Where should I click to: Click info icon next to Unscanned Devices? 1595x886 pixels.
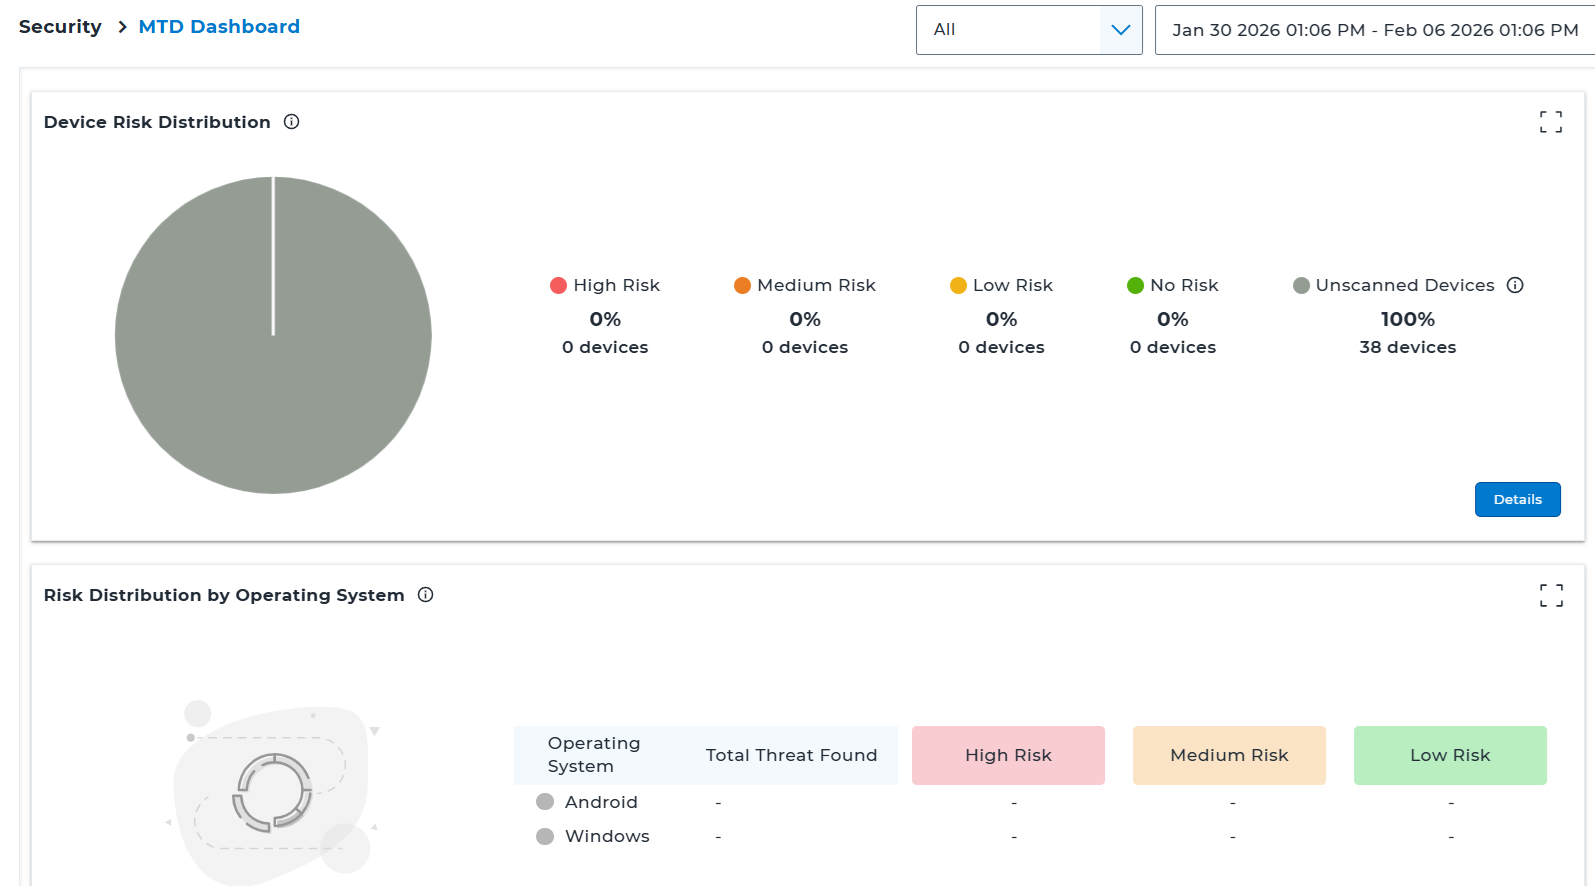click(1515, 285)
